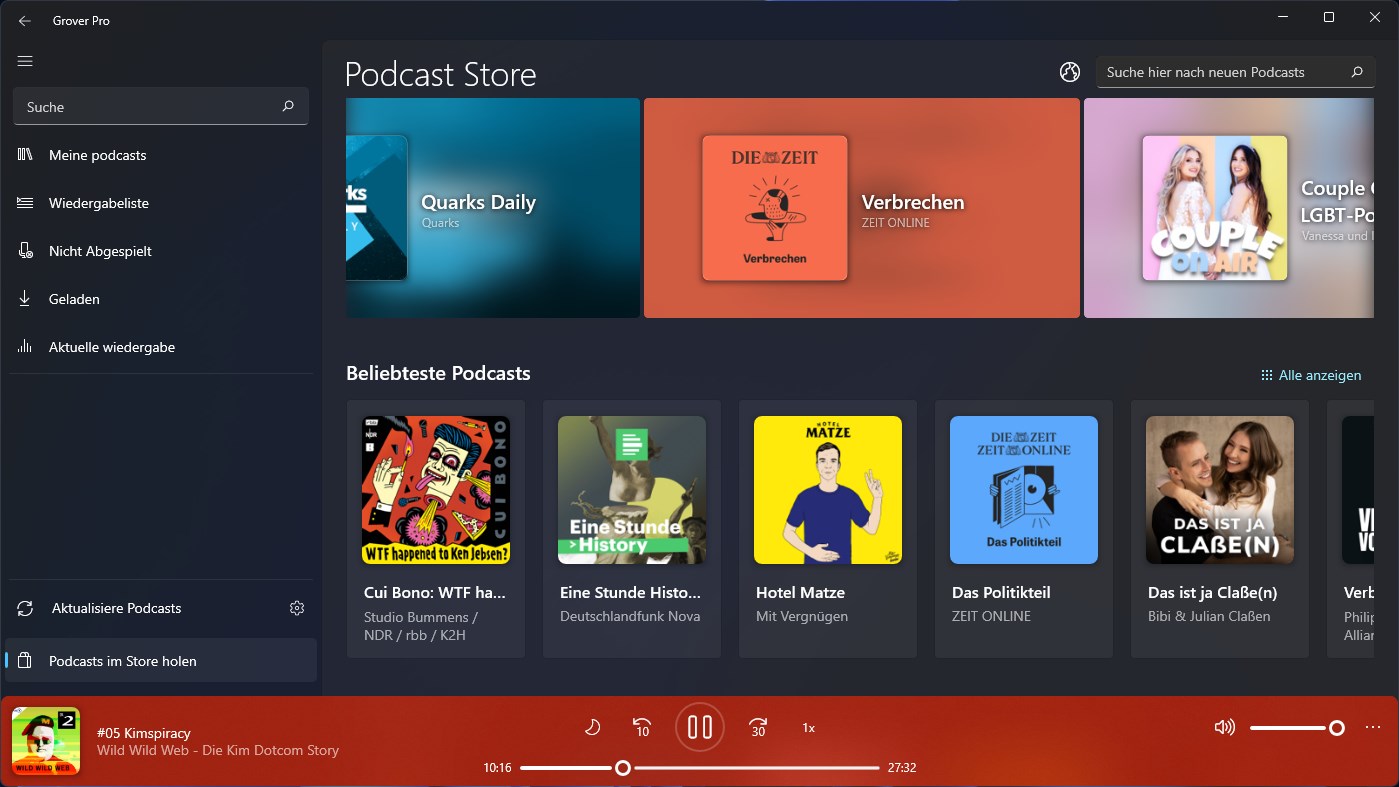Viewport: 1399px width, 787px height.
Task: Select Podcasts im Store holen
Action: [x=161, y=661]
